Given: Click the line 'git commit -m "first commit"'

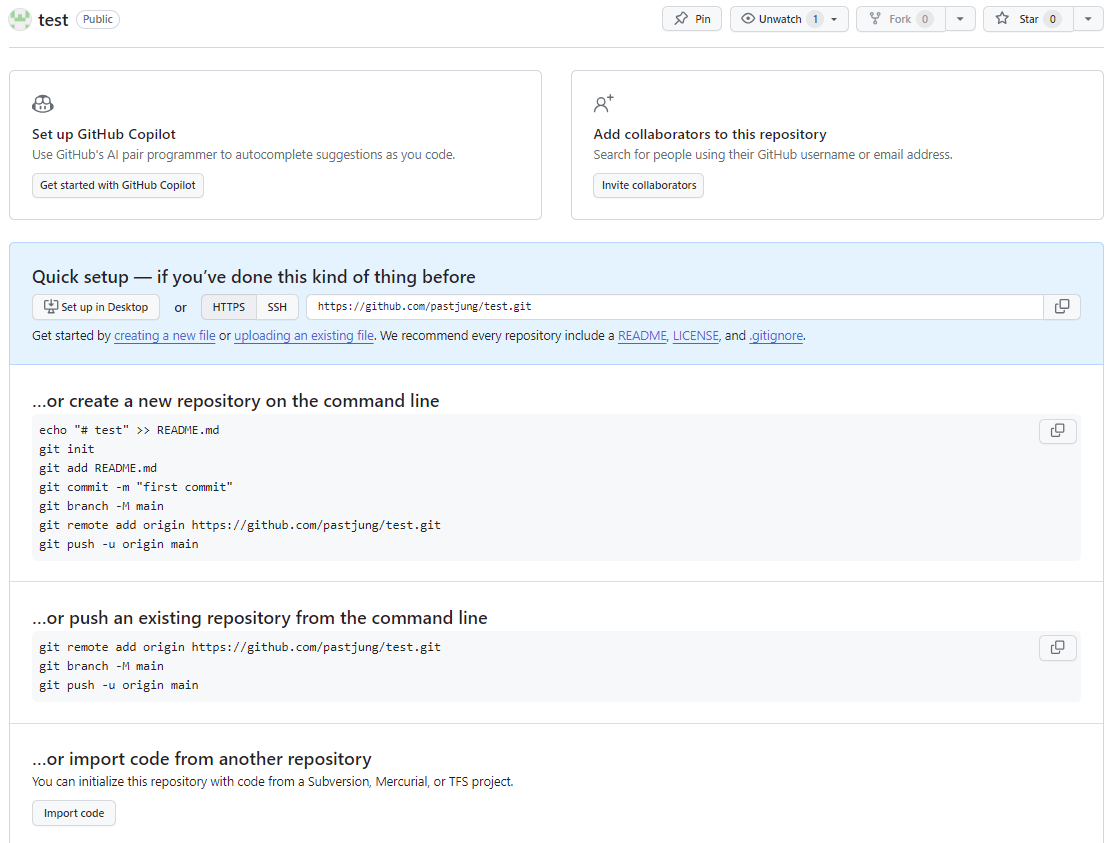Looking at the screenshot, I should [x=136, y=487].
